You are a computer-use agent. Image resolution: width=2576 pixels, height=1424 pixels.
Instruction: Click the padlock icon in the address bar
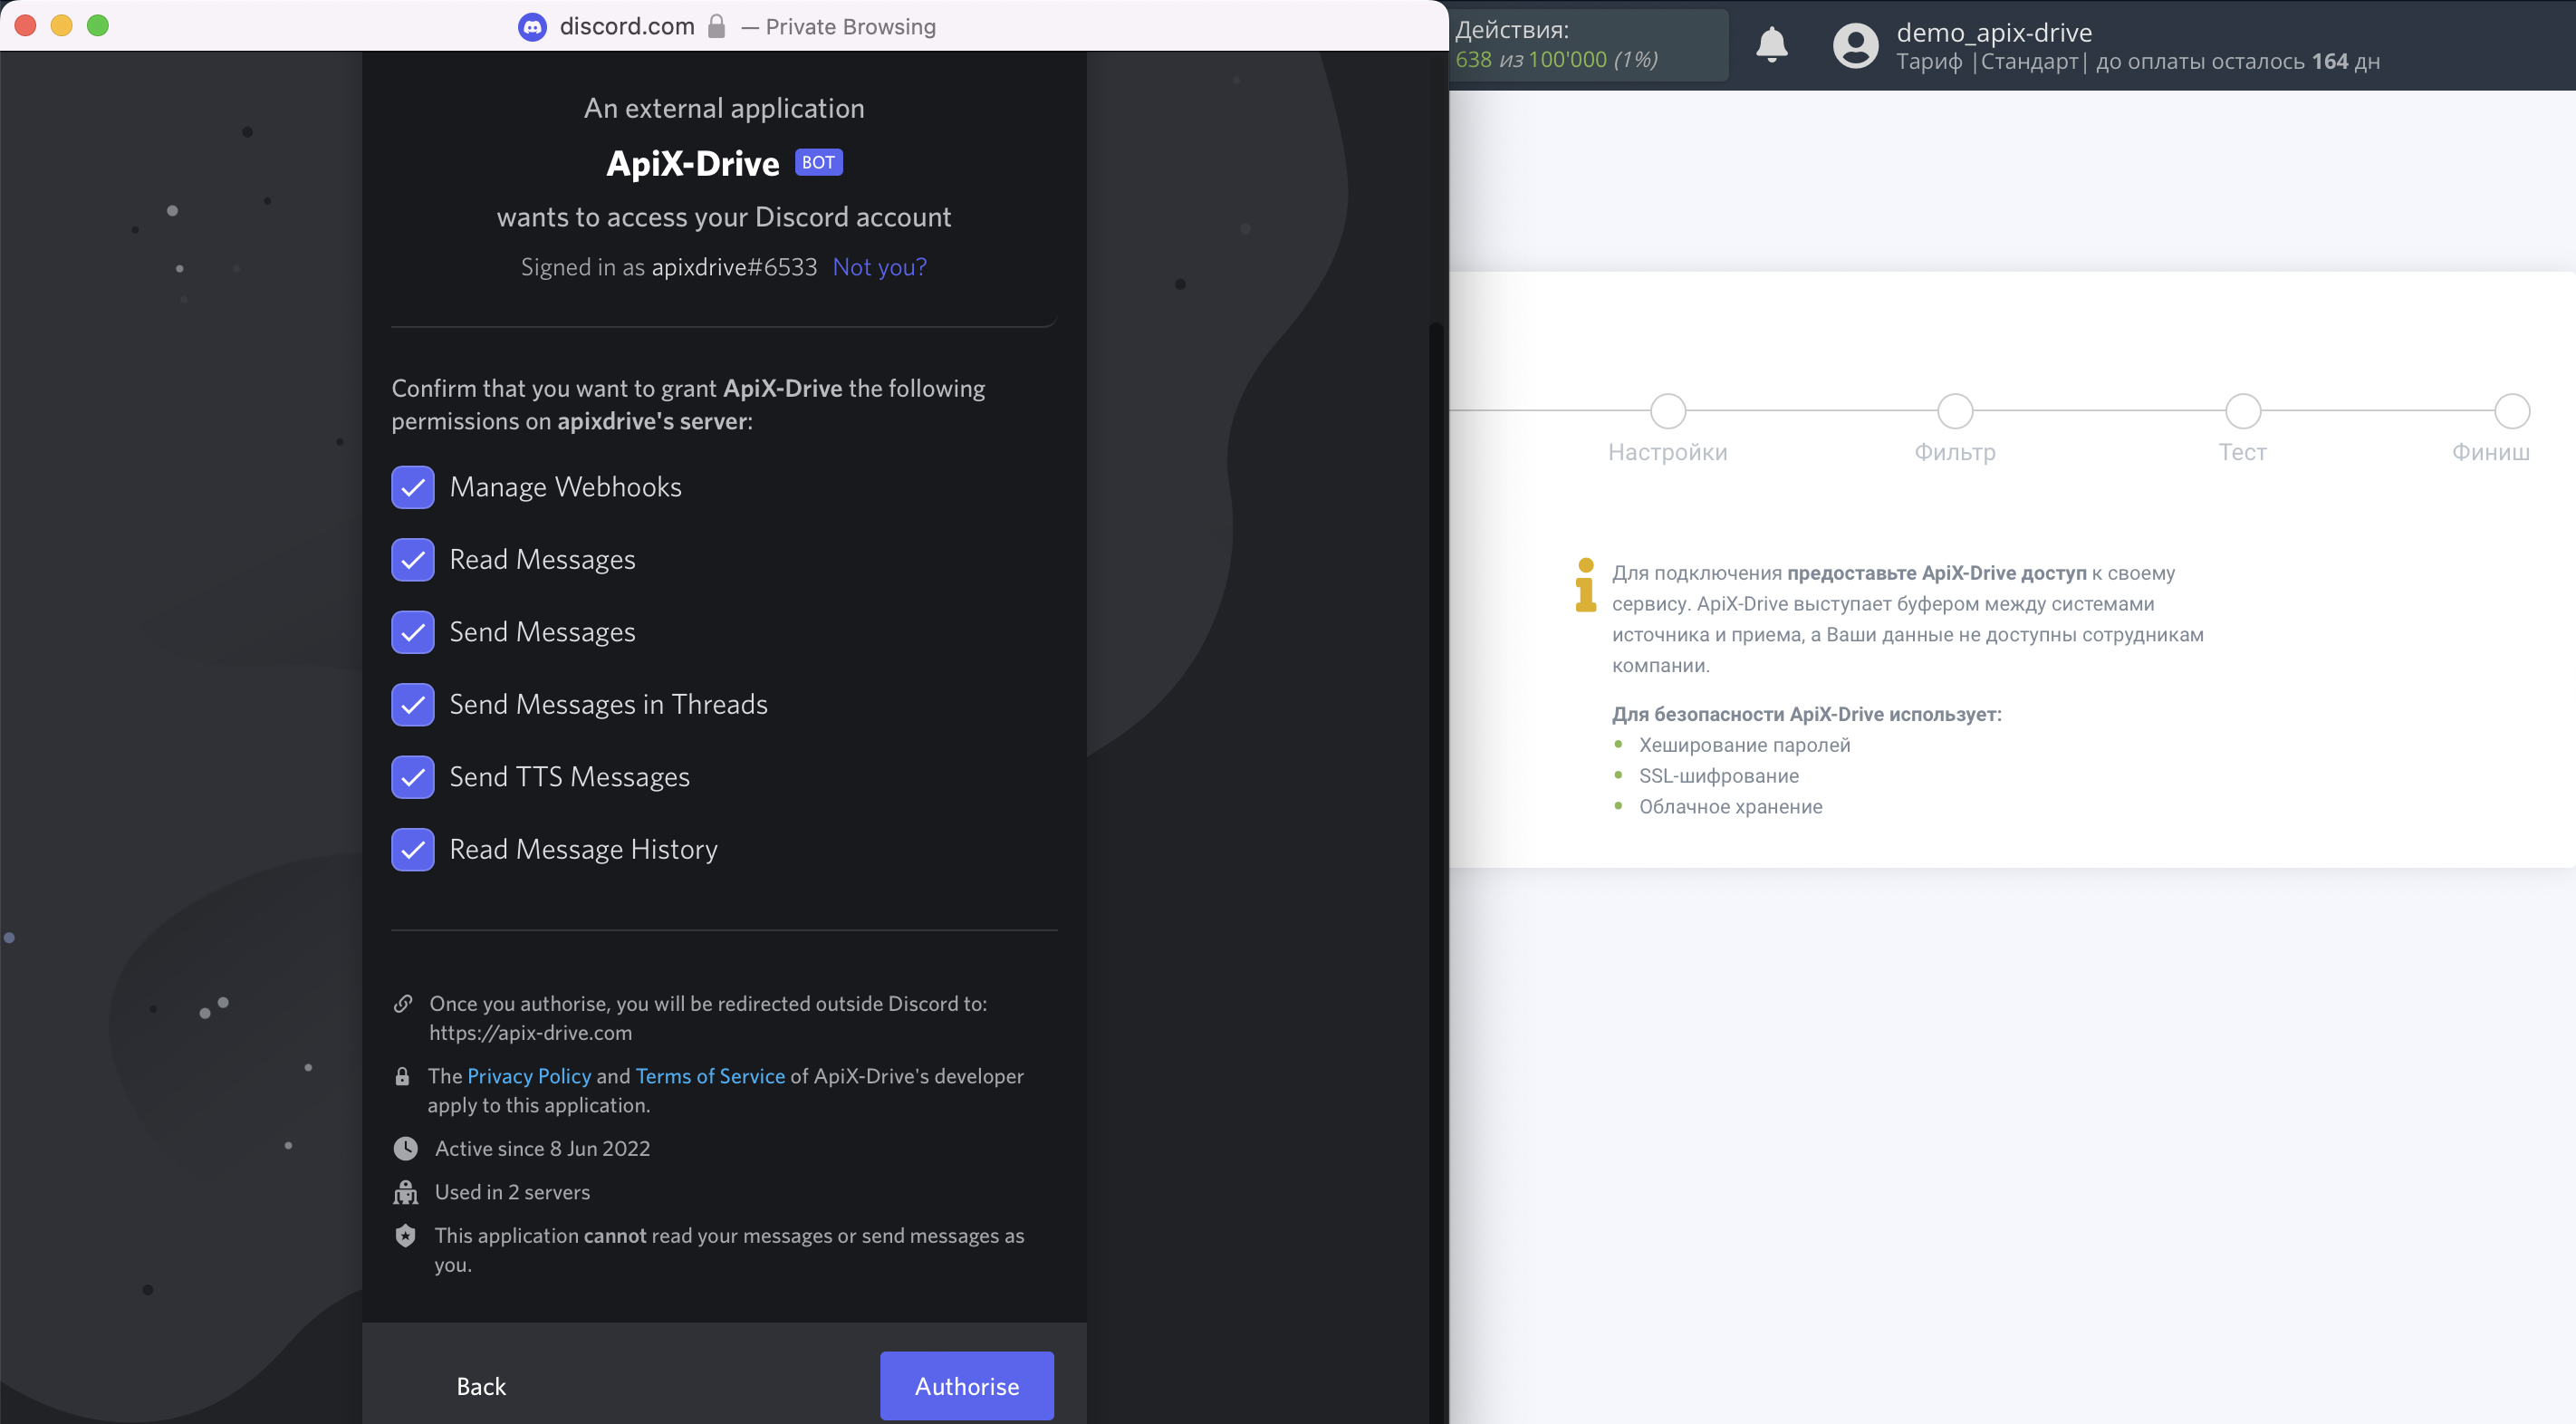716,26
